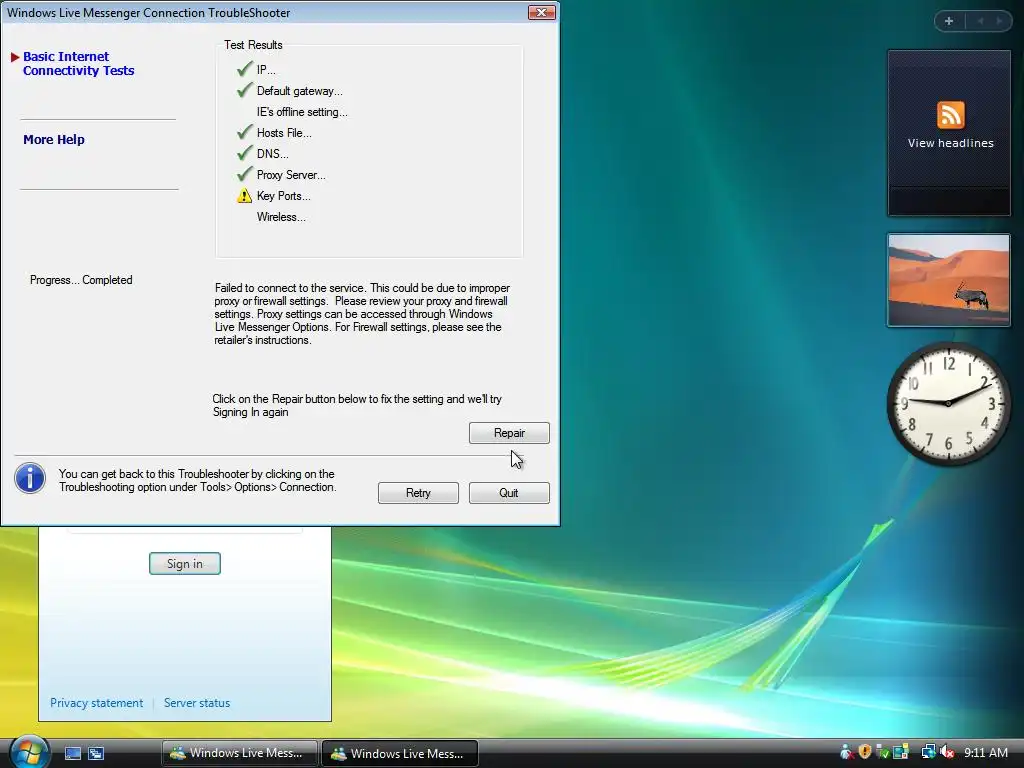Click the orange RSS feed icon in the sidebar
The image size is (1024, 768).
[x=950, y=115]
